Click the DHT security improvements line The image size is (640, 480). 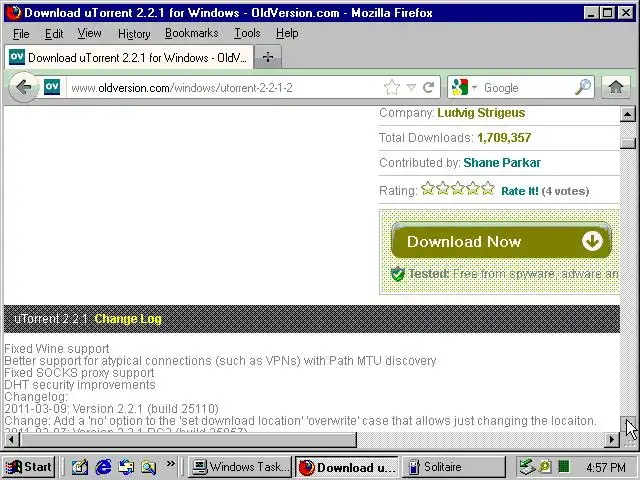point(80,385)
